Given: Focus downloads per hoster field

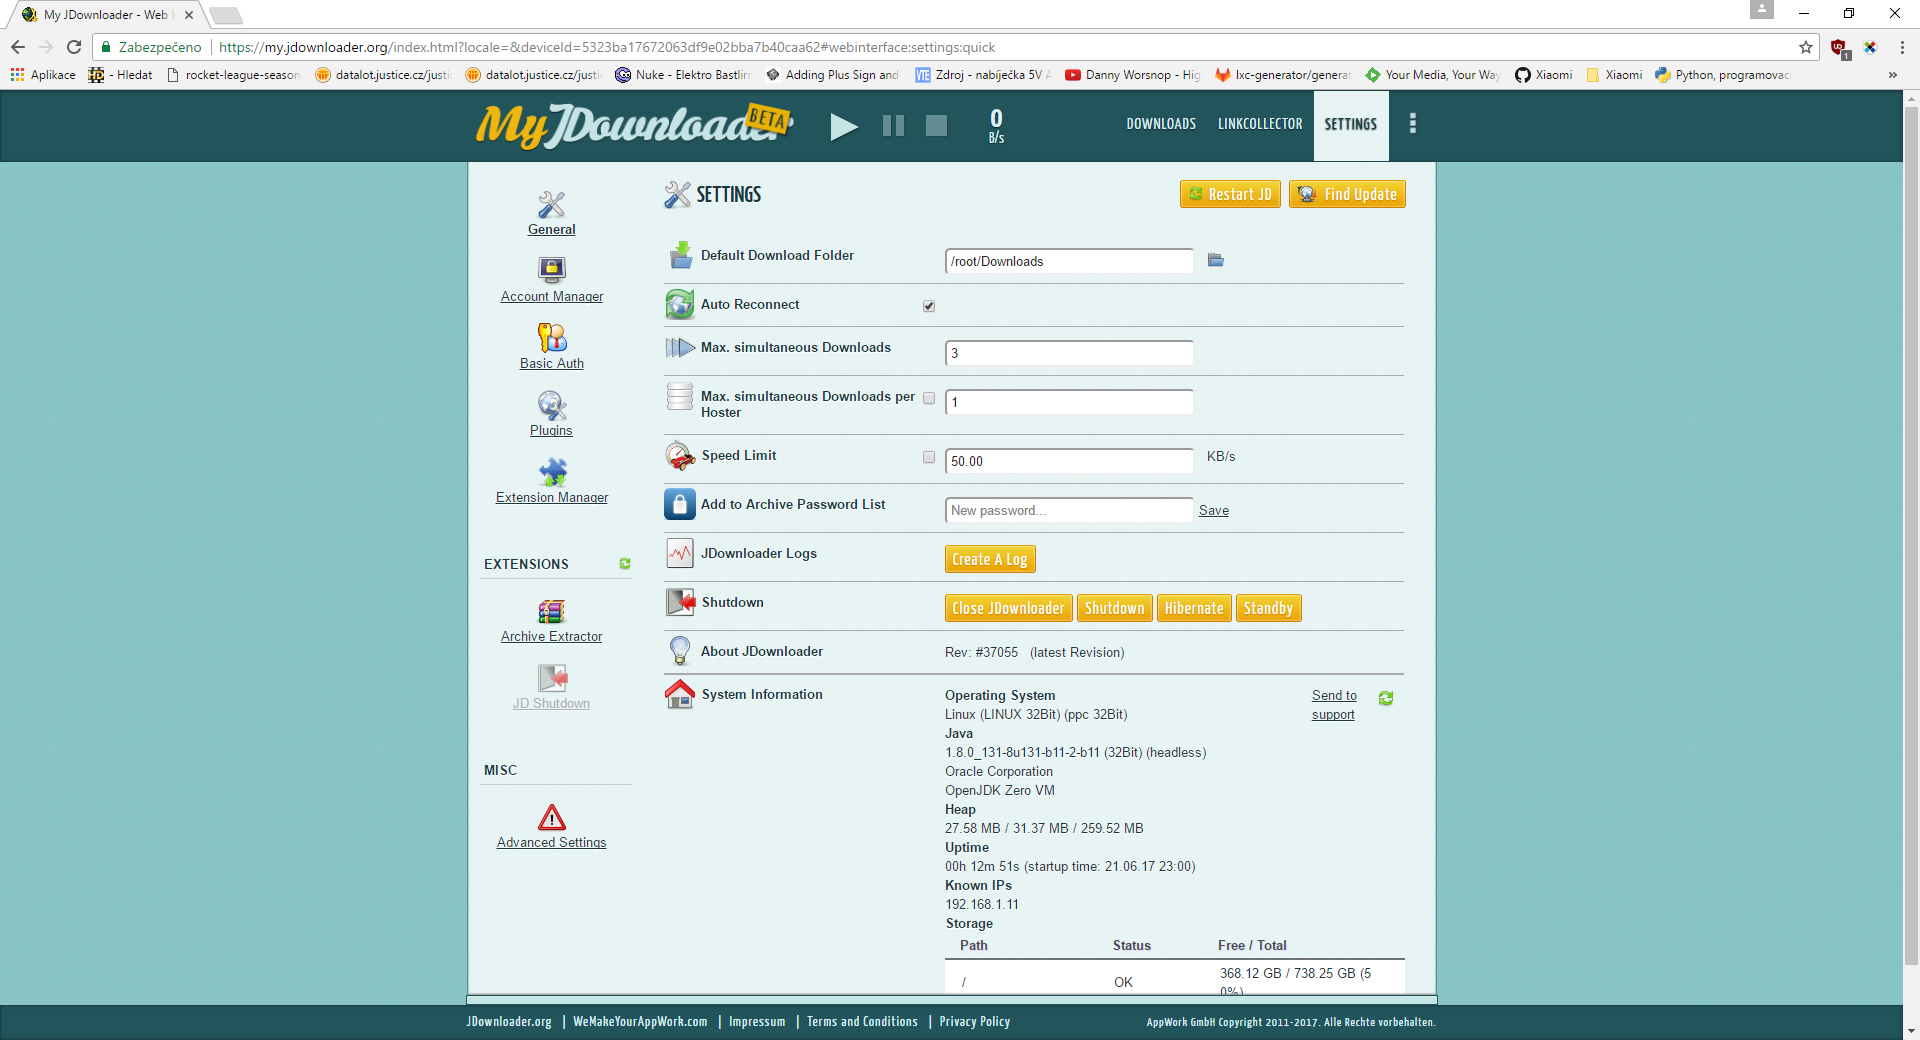Looking at the screenshot, I should point(1069,402).
